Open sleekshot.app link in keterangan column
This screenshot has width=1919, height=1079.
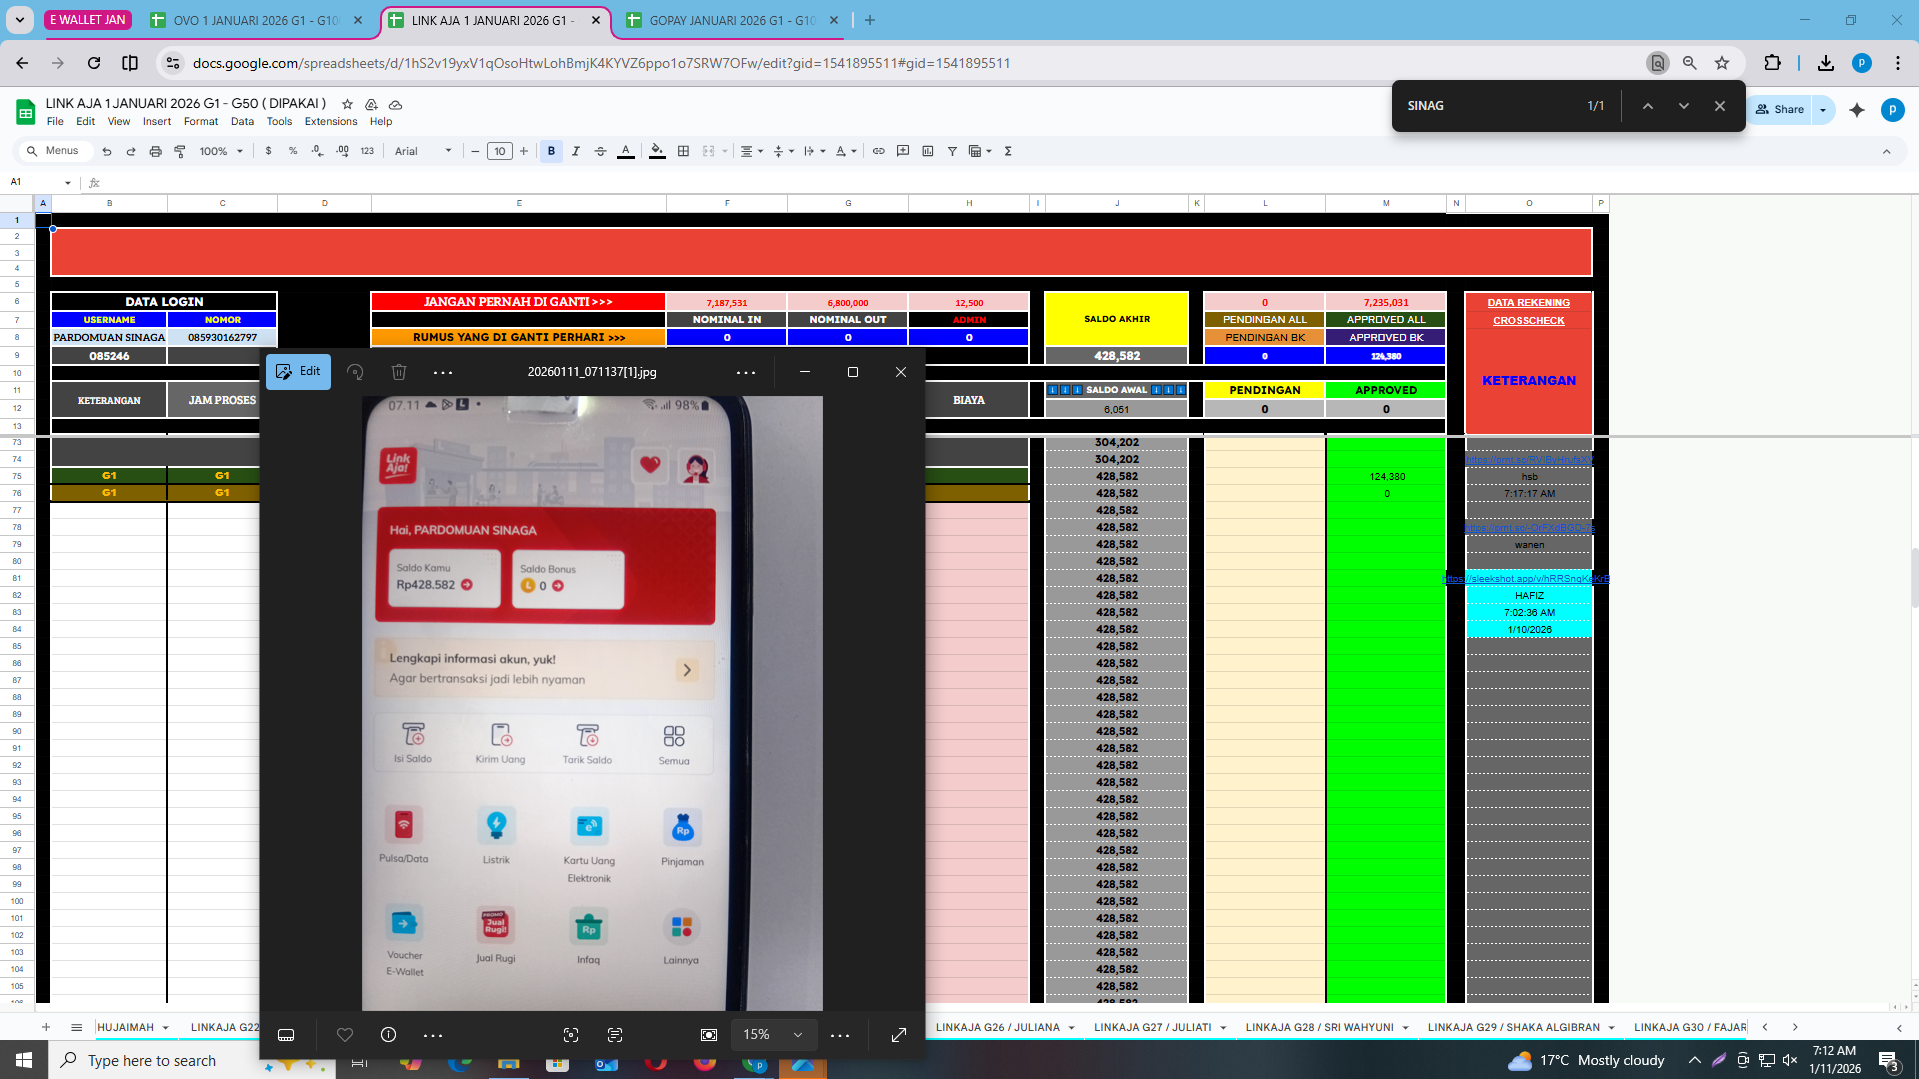pos(1528,578)
